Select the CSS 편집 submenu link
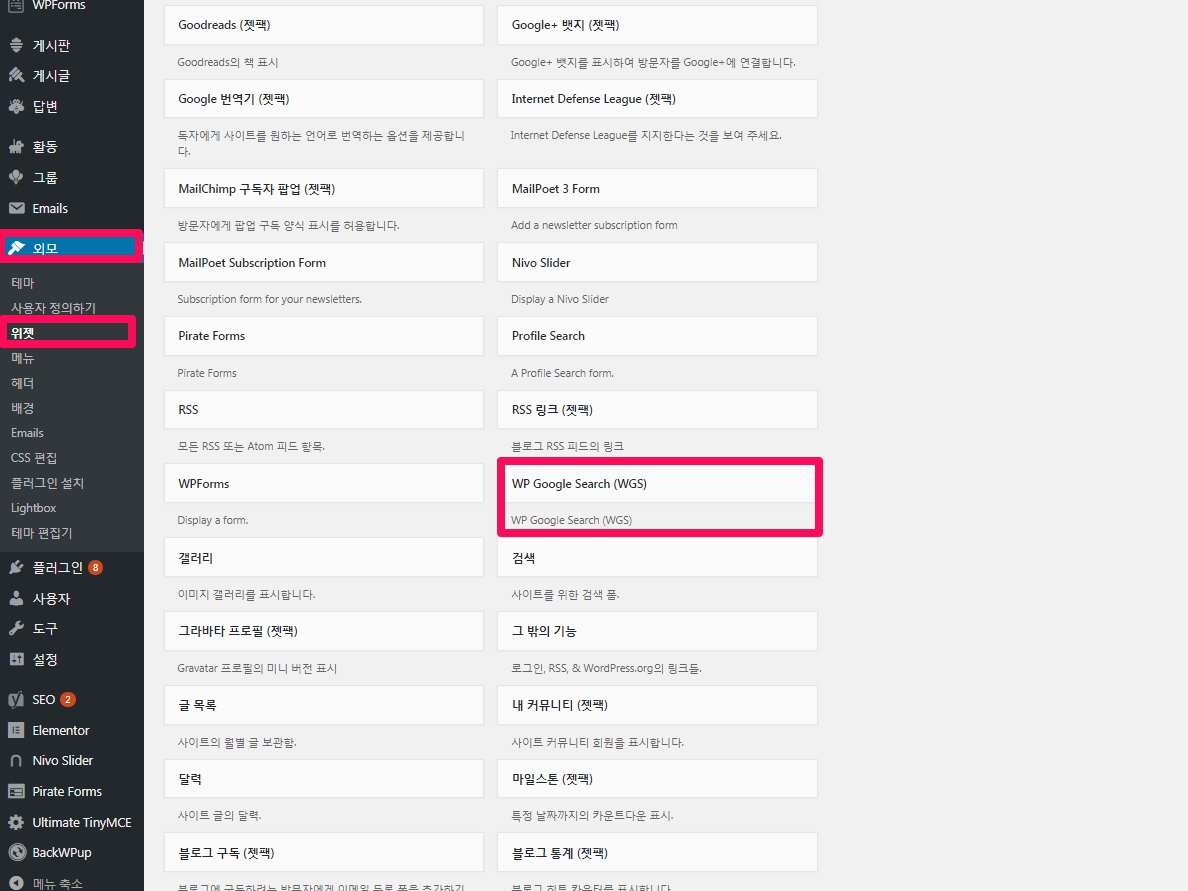Image resolution: width=1188 pixels, height=891 pixels. [34, 458]
